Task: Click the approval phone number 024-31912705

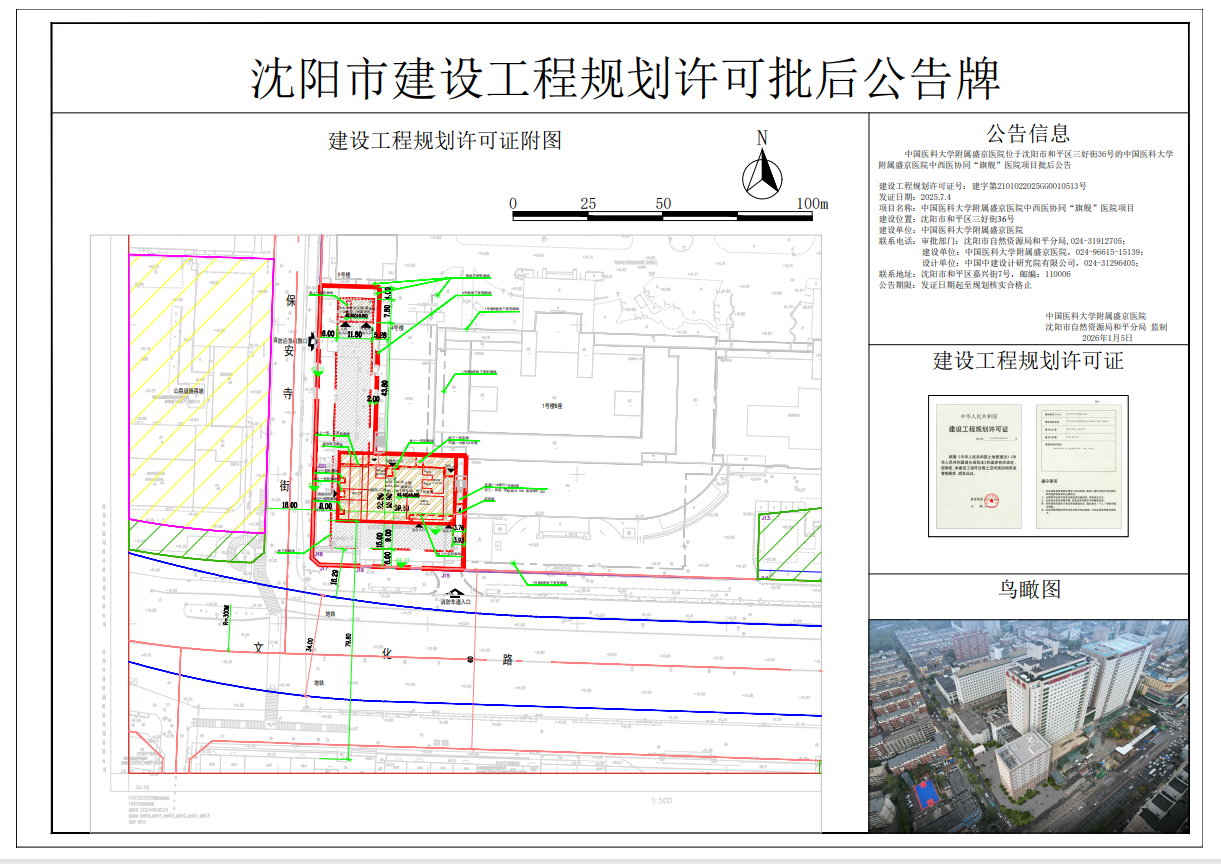Action: pos(1097,242)
